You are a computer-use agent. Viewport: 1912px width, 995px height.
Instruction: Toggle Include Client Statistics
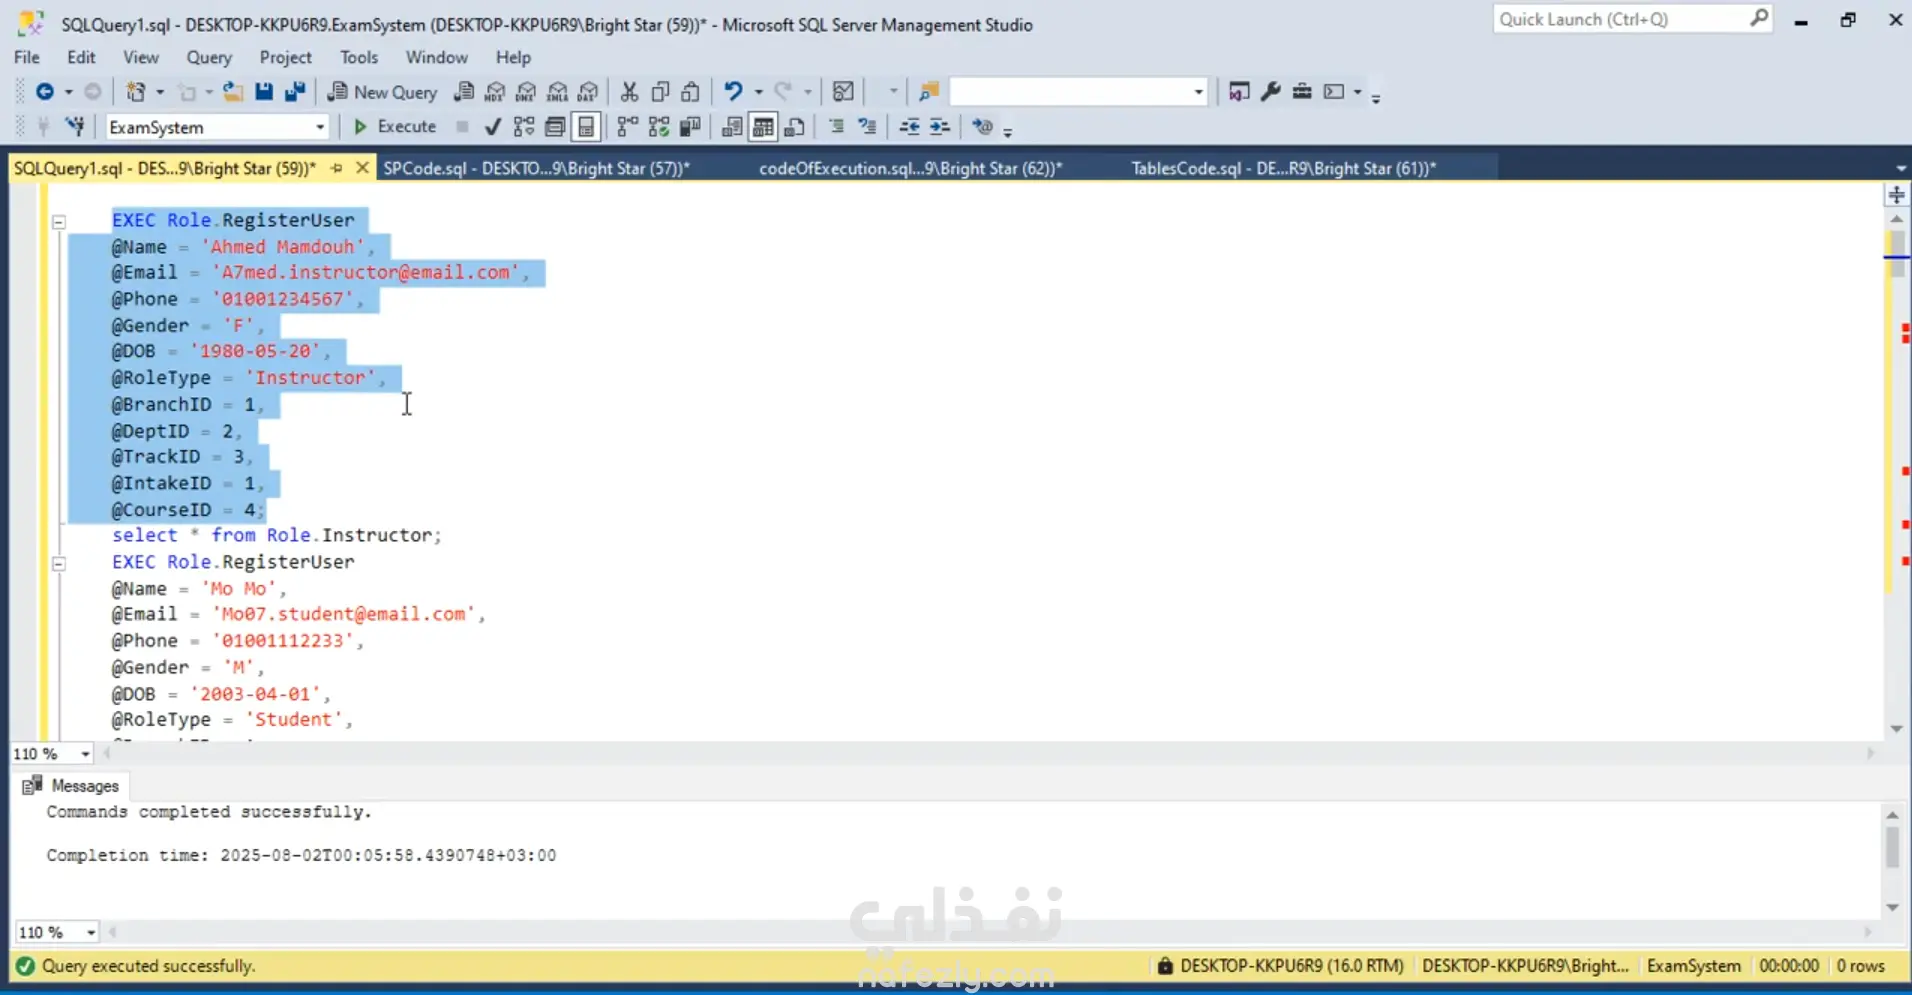tap(690, 127)
